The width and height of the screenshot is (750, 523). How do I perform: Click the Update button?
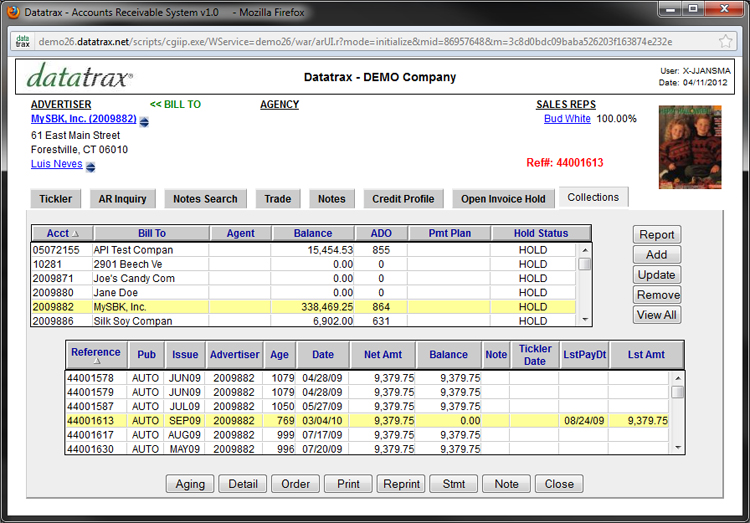click(657, 275)
